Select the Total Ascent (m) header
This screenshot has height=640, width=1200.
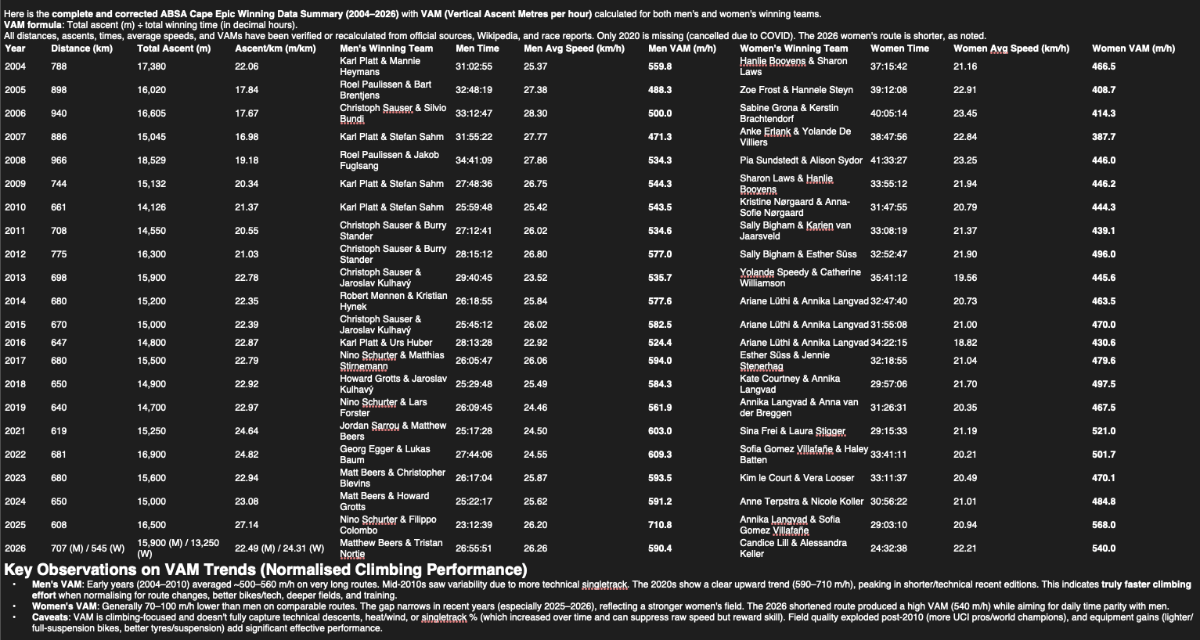(173, 48)
